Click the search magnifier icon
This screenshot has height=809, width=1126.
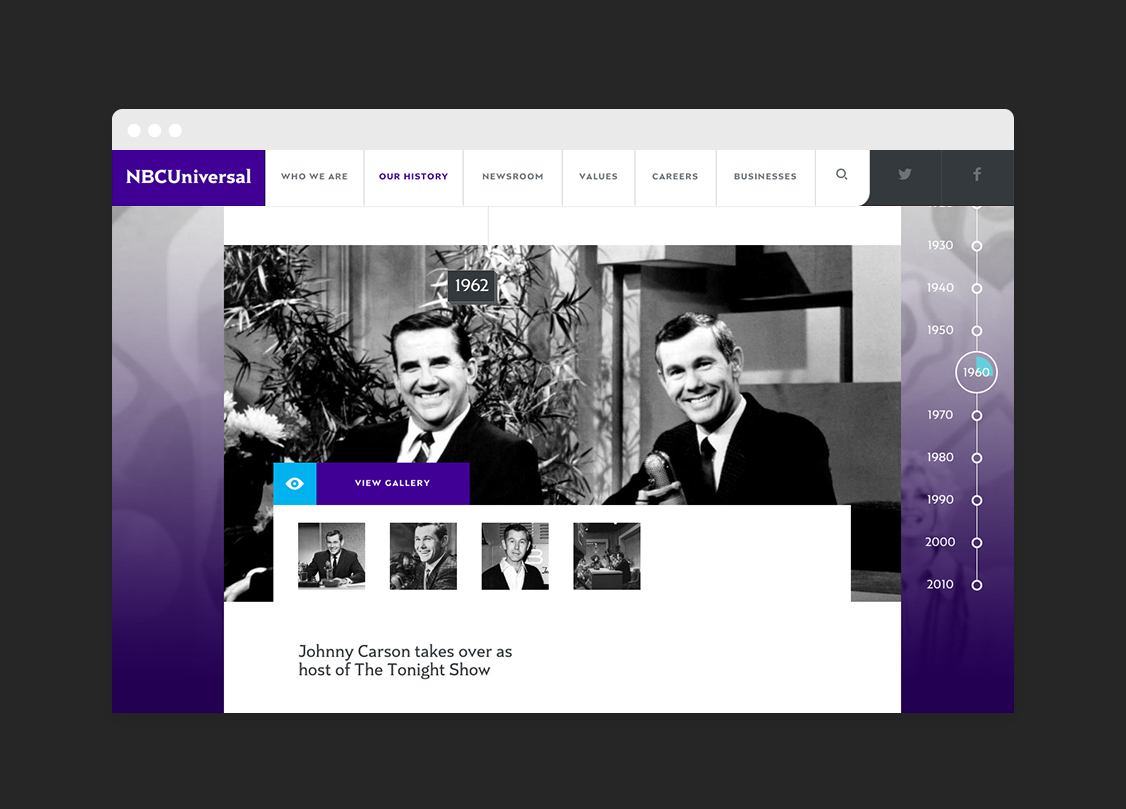[842, 174]
